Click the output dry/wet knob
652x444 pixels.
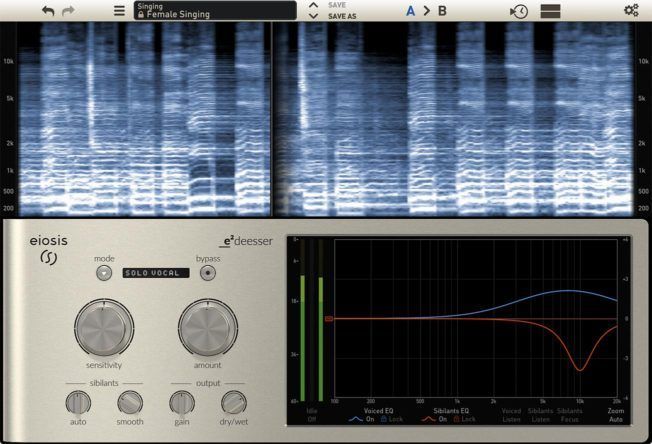pyautogui.click(x=234, y=403)
